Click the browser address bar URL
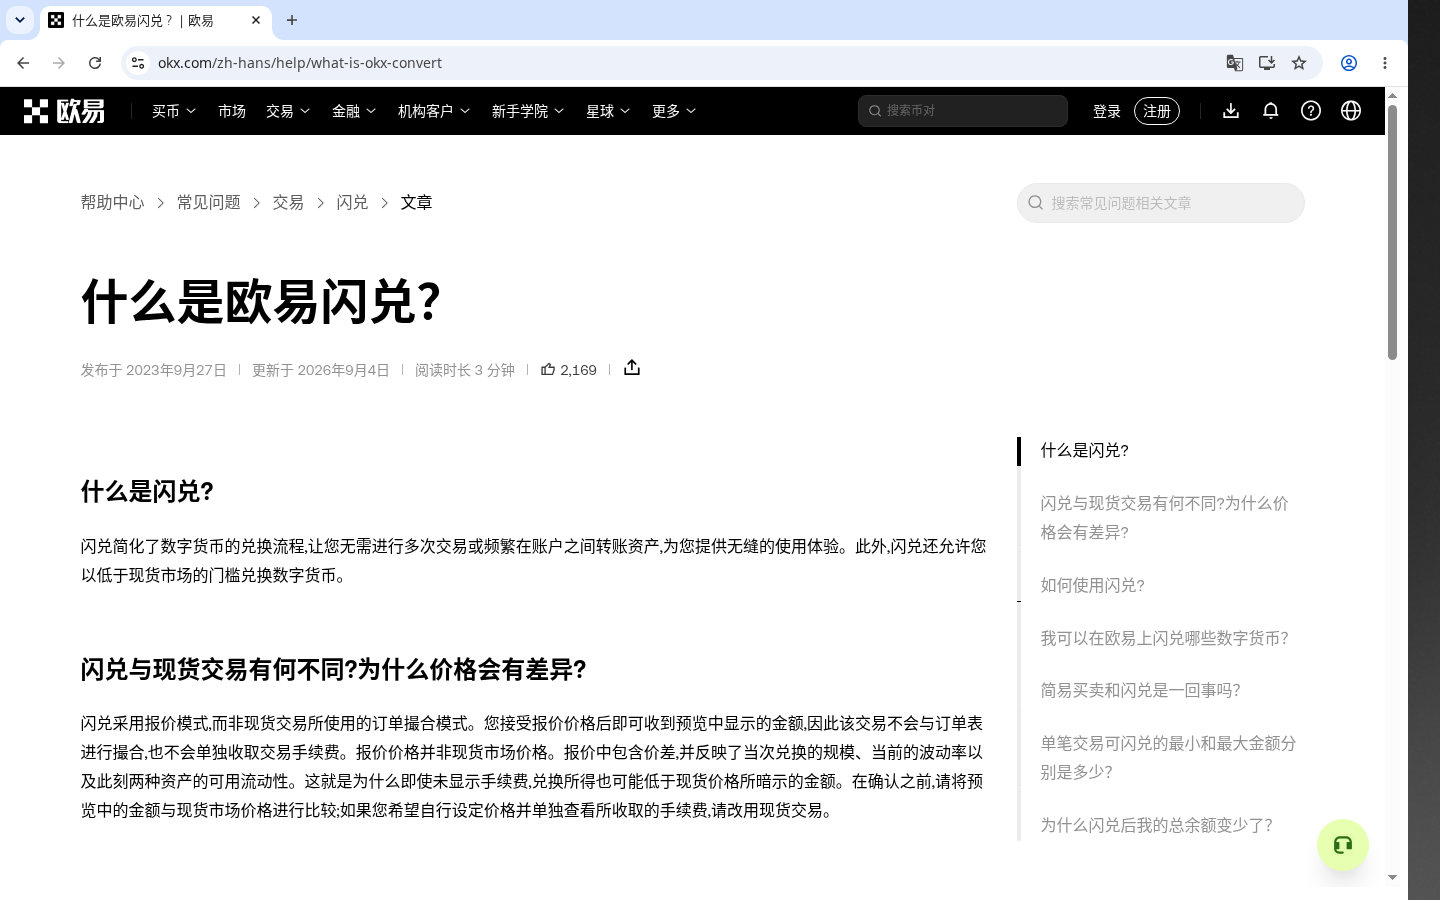 point(300,63)
